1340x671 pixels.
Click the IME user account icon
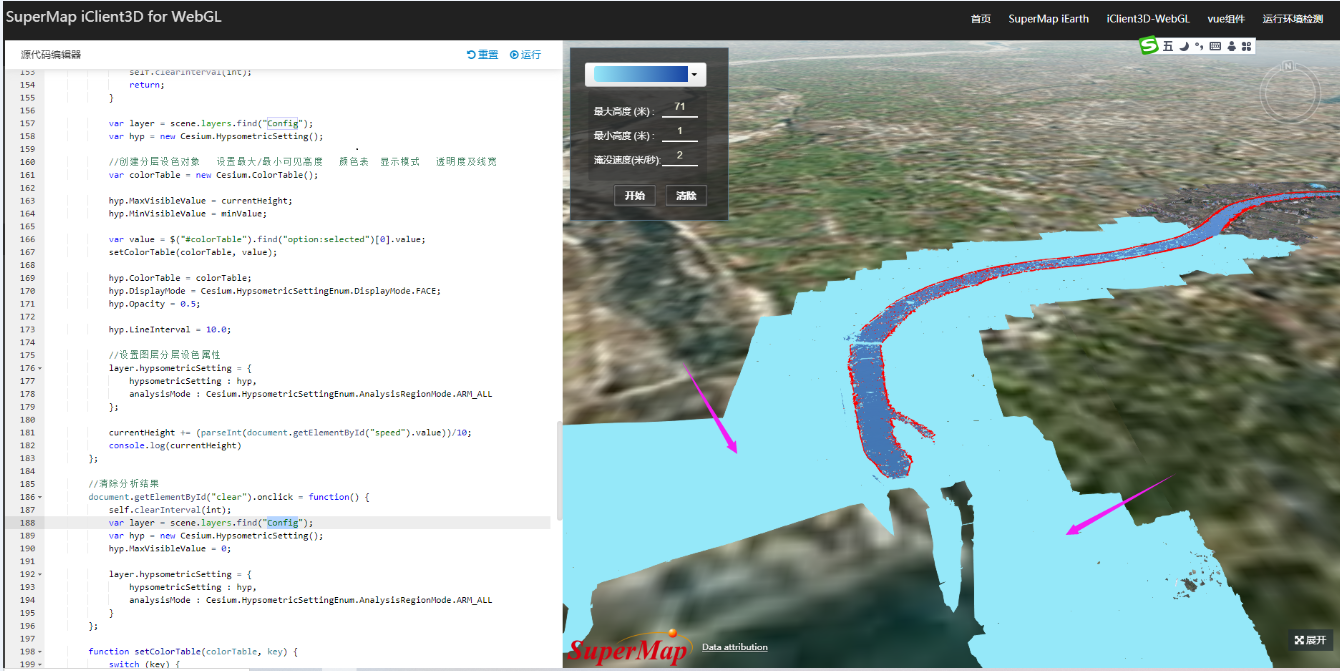pyautogui.click(x=1231, y=46)
